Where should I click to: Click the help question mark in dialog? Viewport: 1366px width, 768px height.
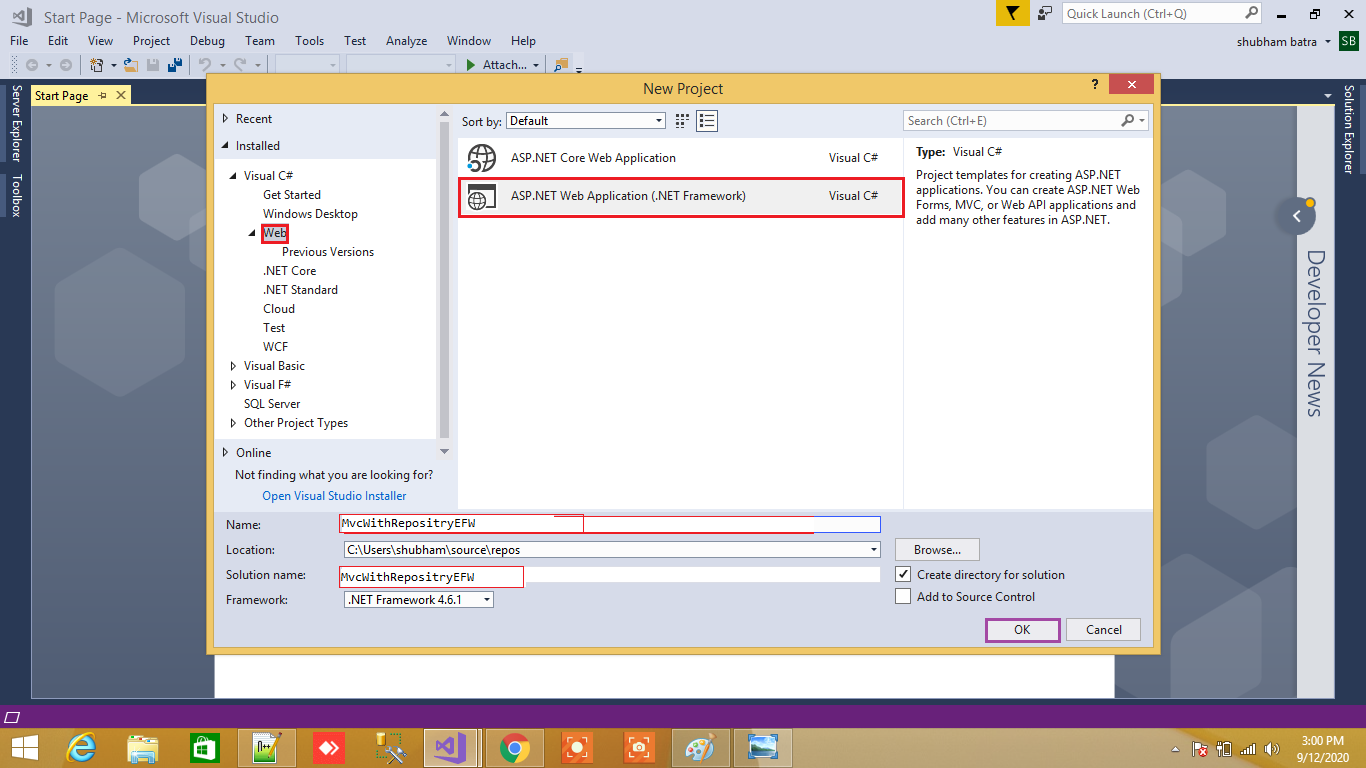pos(1095,85)
